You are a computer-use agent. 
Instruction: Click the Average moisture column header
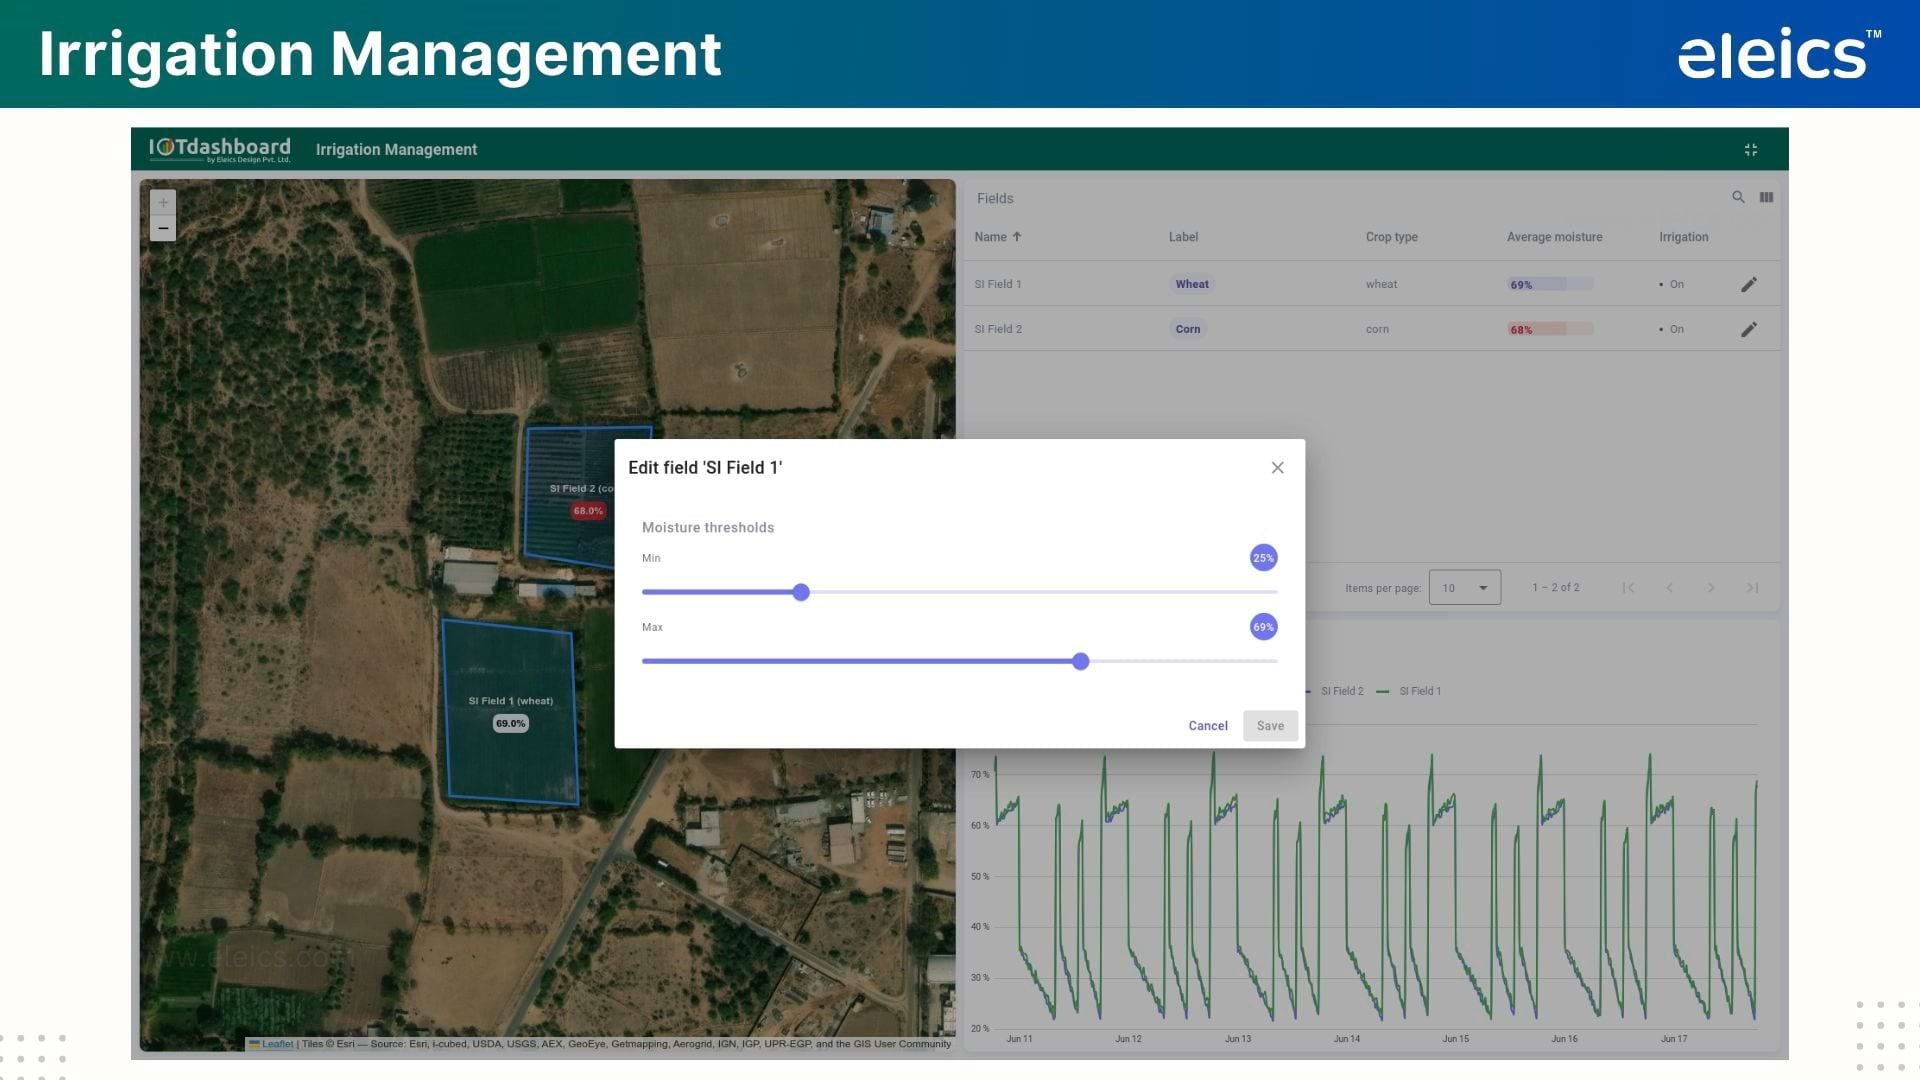[1554, 237]
